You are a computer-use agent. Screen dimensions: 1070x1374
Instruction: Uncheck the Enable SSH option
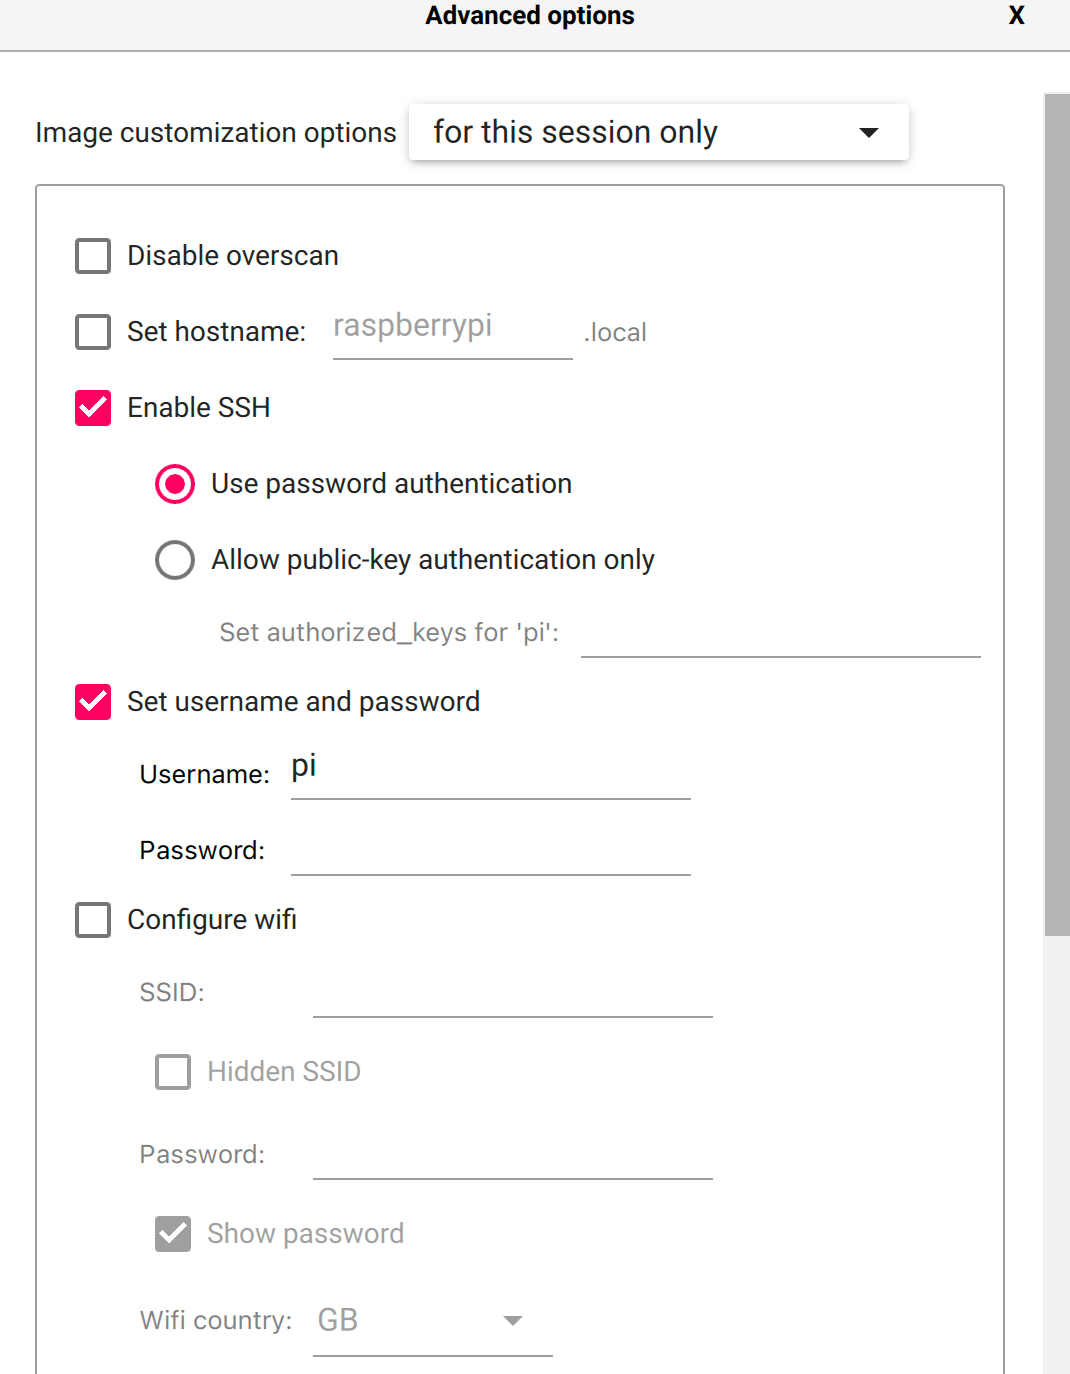tap(92, 408)
